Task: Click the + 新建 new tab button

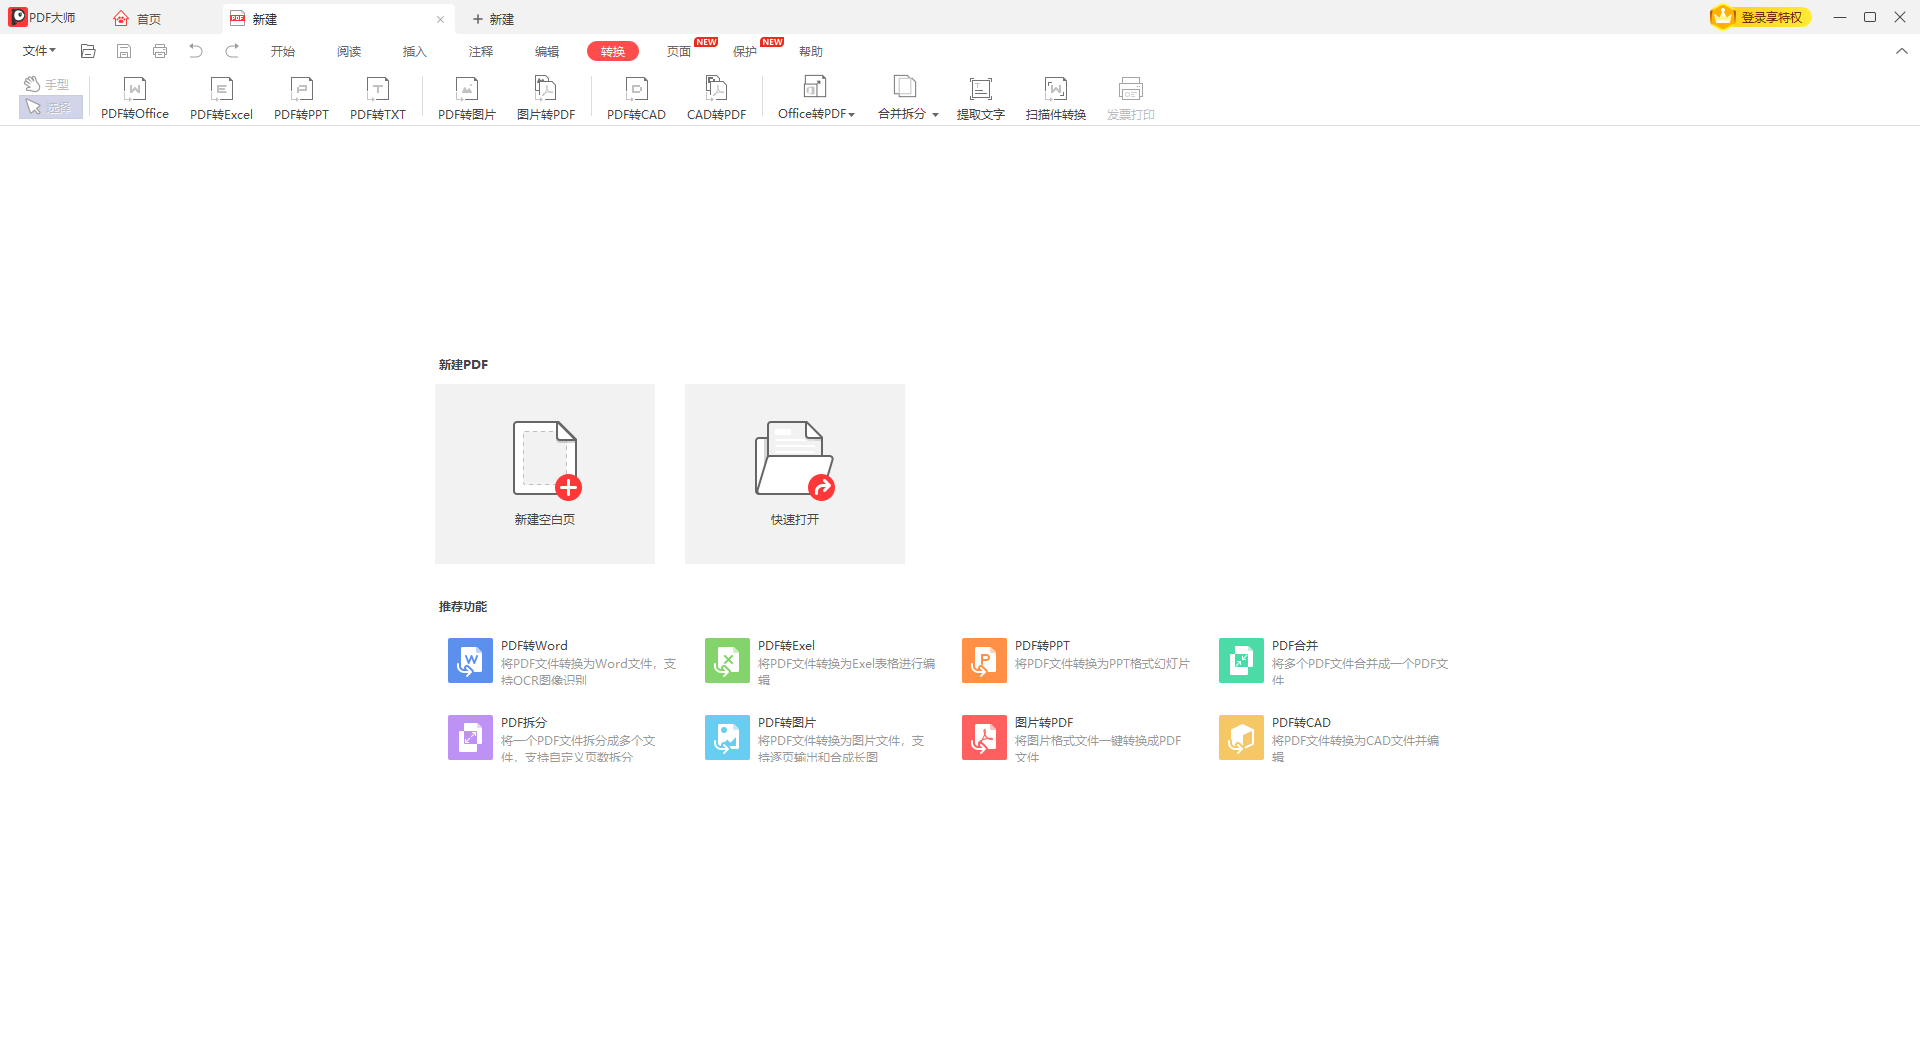Action: point(494,19)
